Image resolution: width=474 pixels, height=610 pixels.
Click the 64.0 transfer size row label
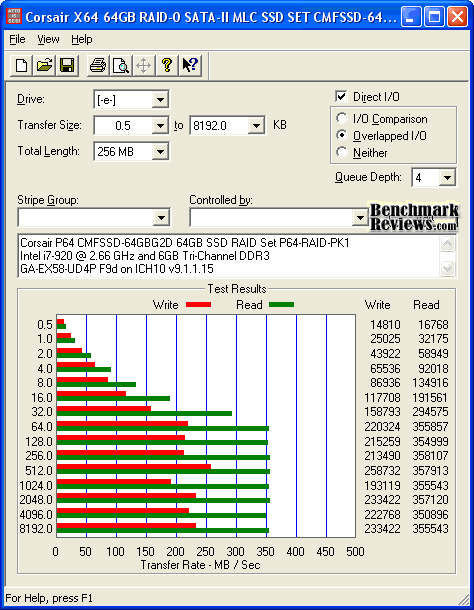(x=42, y=426)
